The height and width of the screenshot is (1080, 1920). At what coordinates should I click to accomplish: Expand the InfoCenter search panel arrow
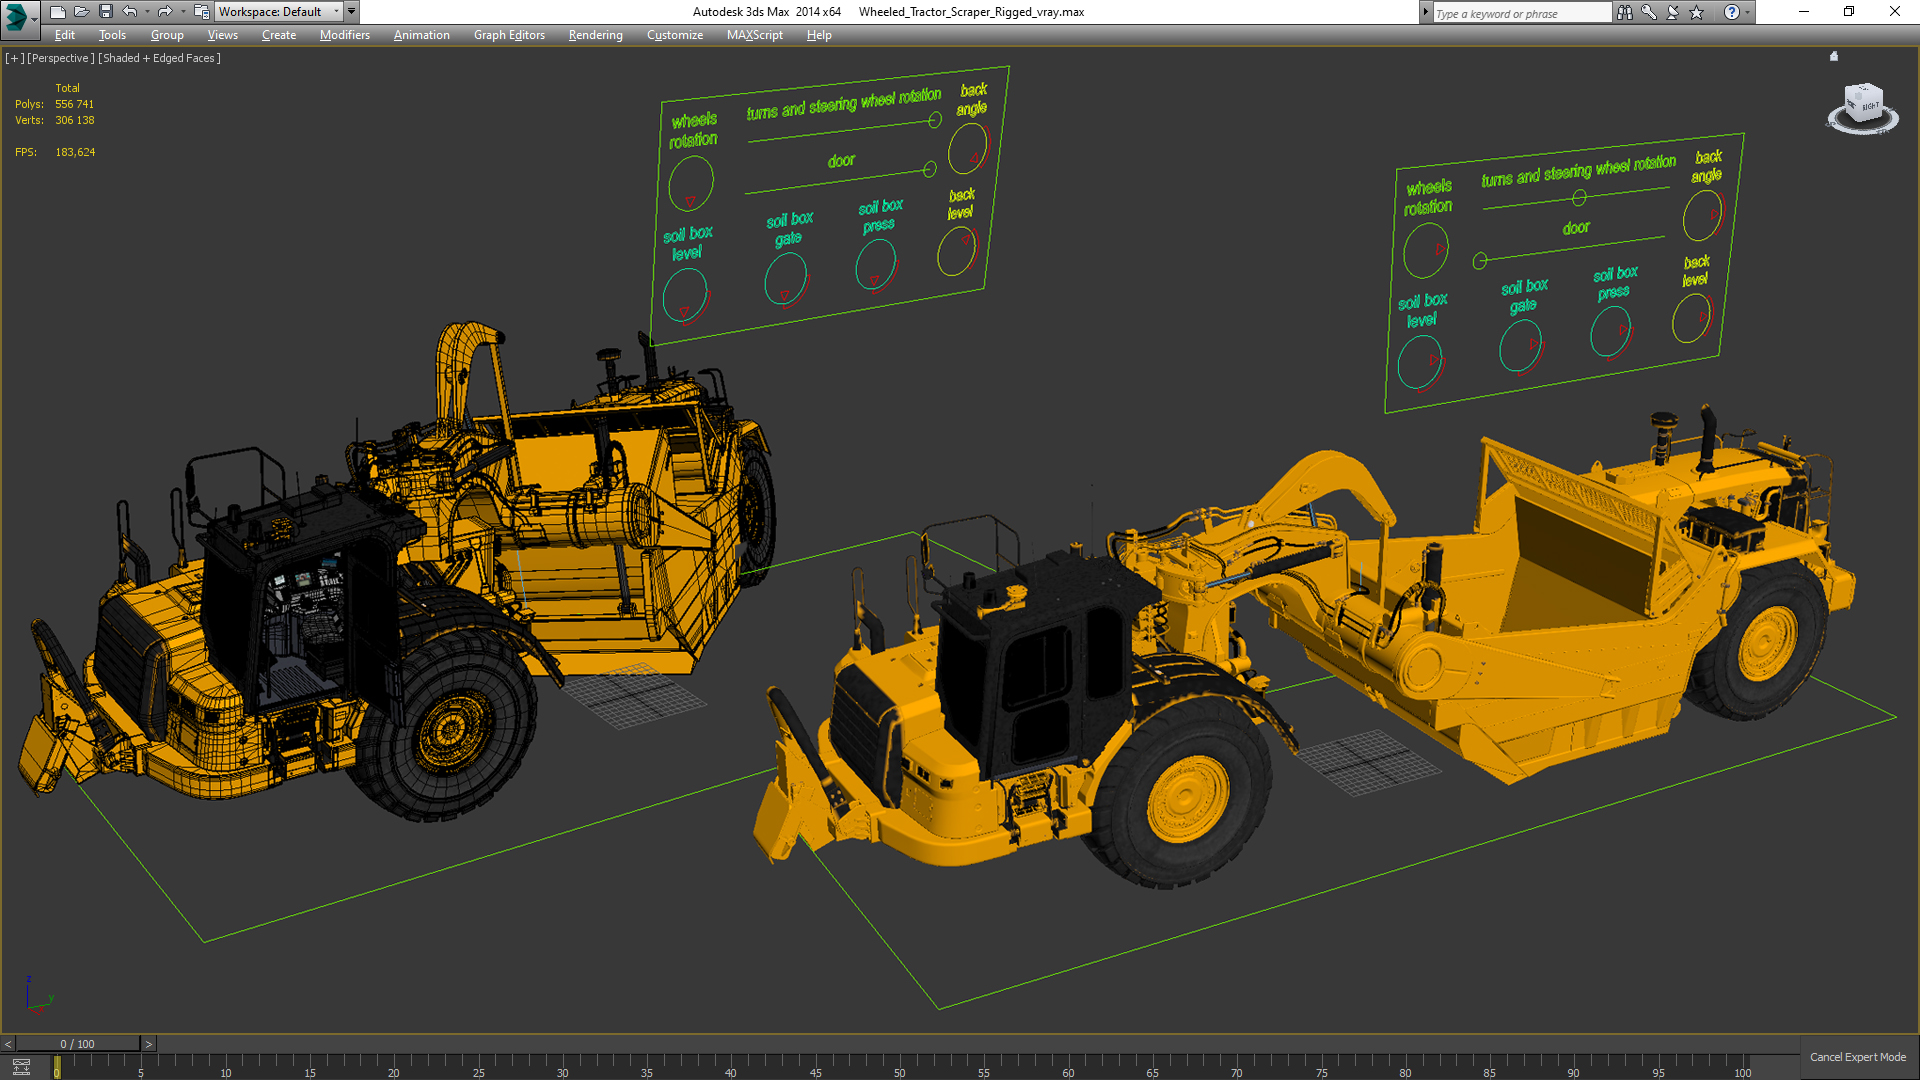coord(1426,12)
